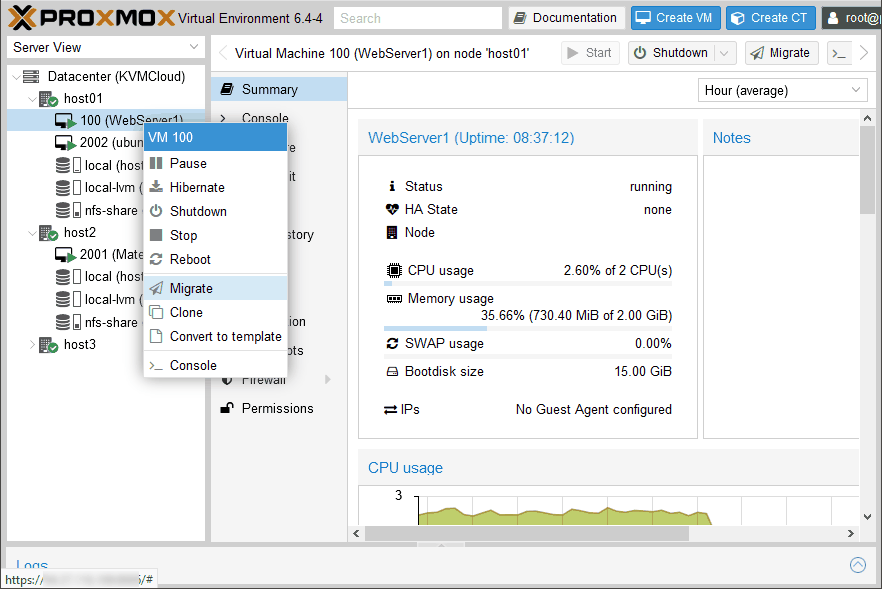Choose Shutdown from the VM context menu
Image resolution: width=882 pixels, height=589 pixels.
(215, 212)
